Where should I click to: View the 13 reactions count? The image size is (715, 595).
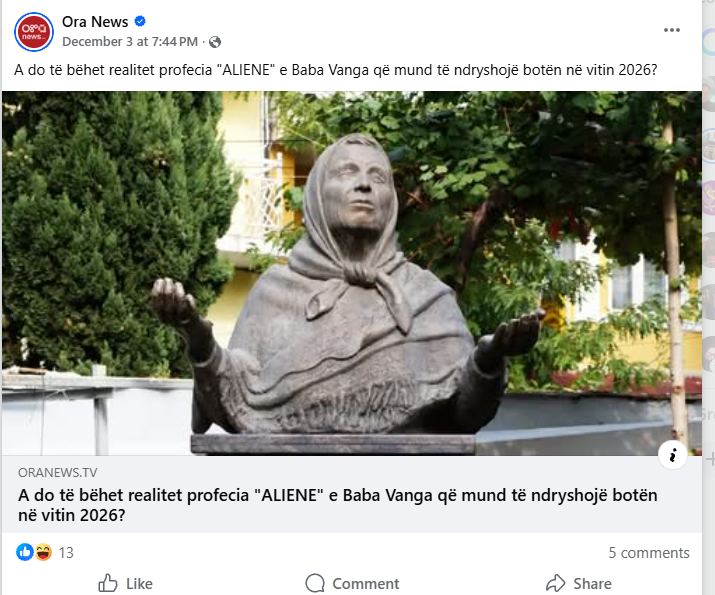click(66, 553)
